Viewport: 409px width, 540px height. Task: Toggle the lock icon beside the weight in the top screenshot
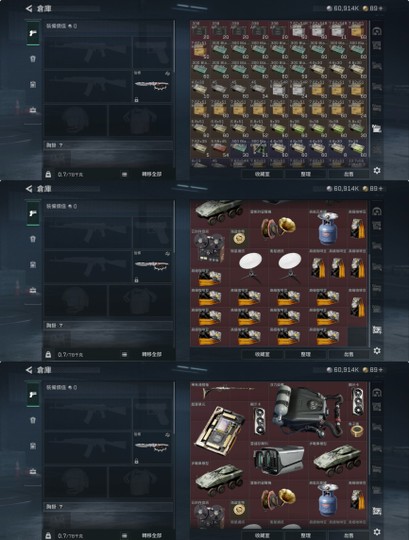click(48, 174)
